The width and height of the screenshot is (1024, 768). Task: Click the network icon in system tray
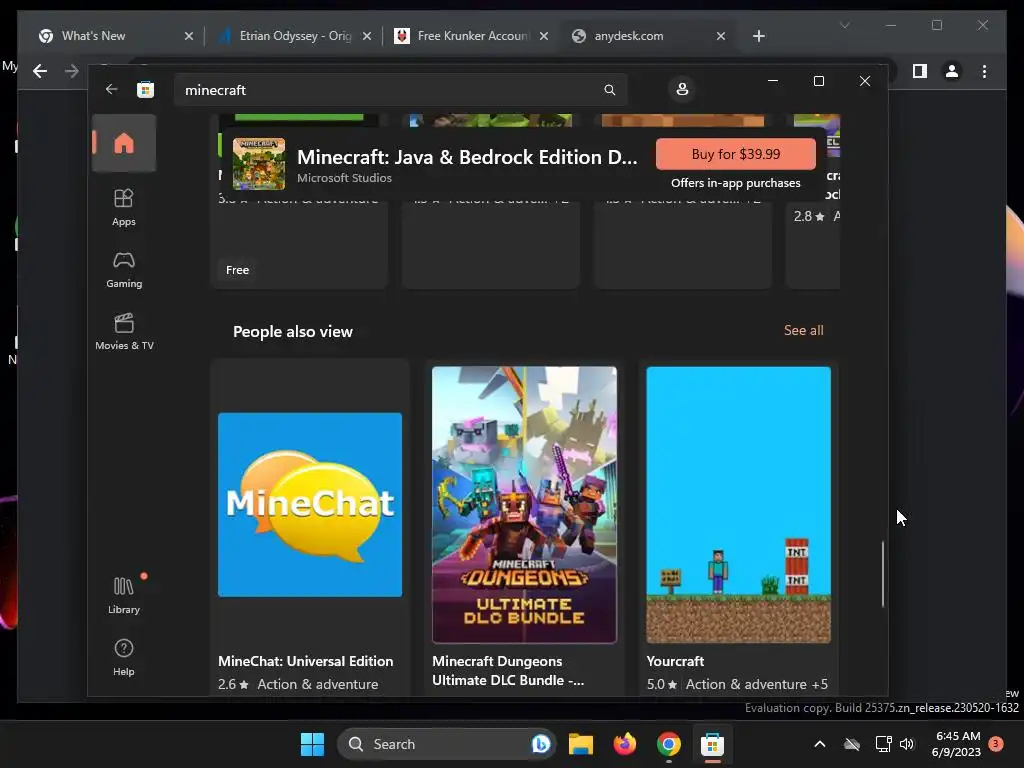coord(884,744)
